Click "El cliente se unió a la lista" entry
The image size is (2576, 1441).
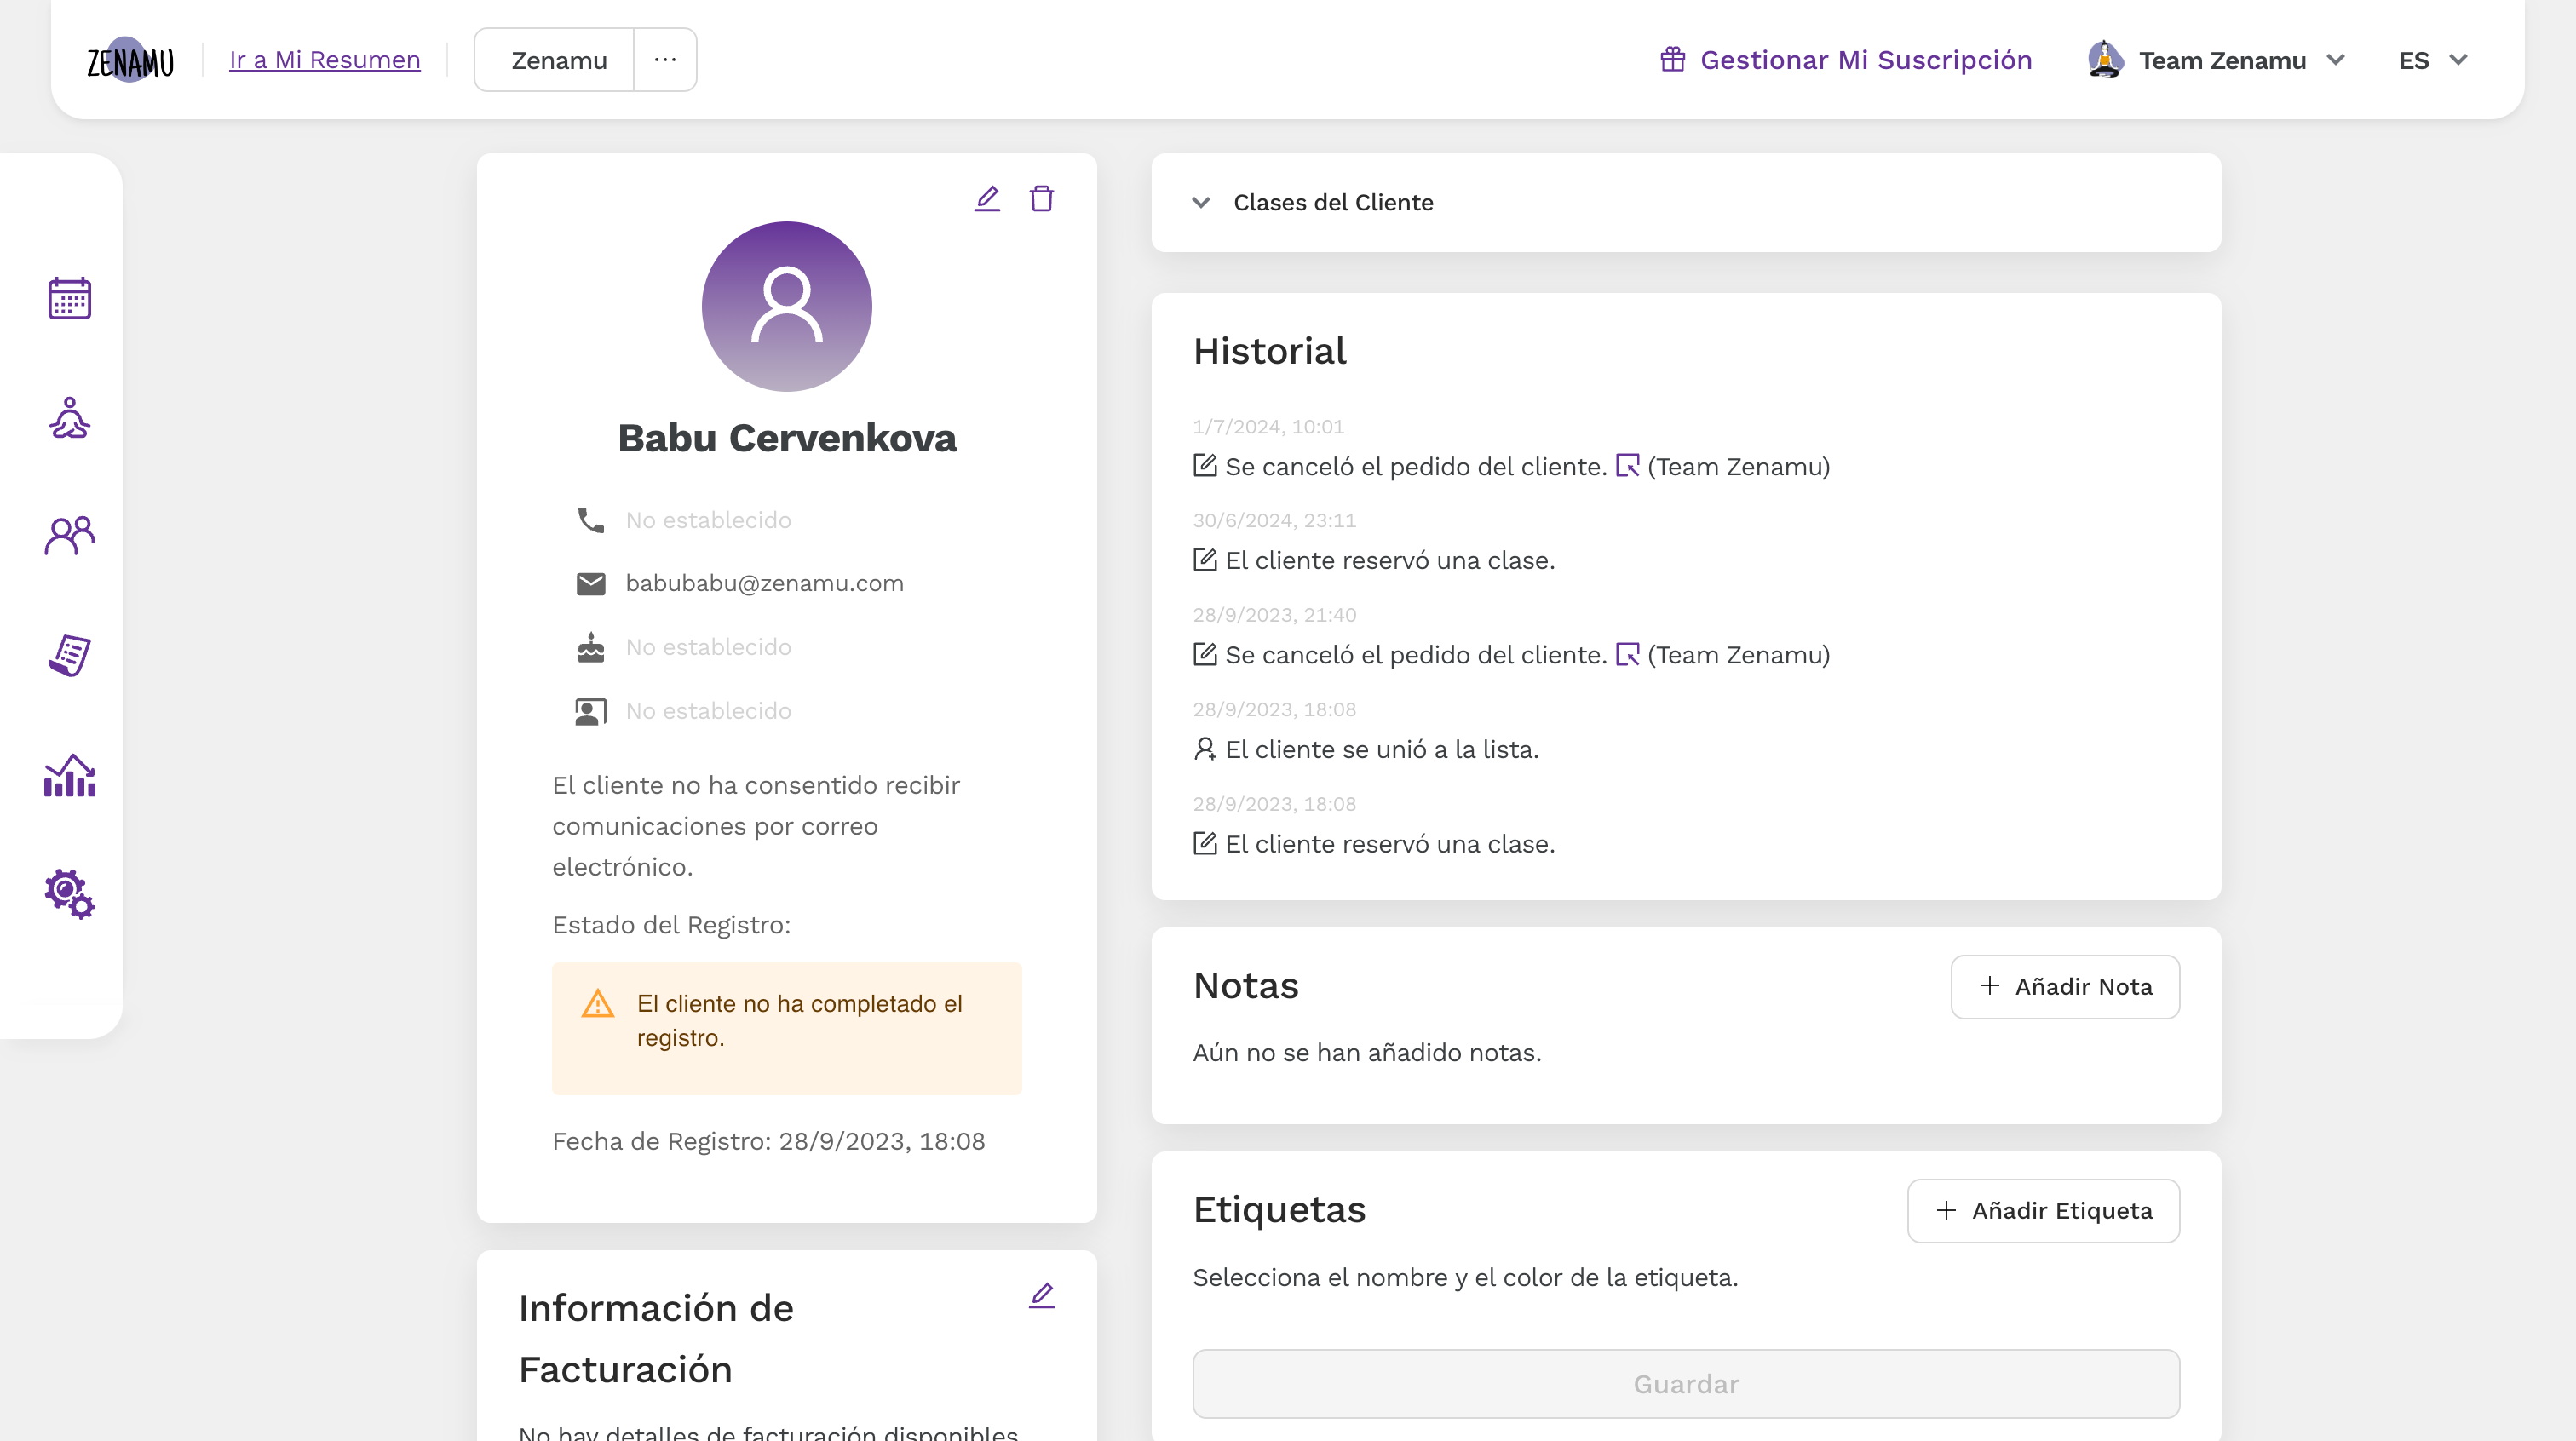1382,749
